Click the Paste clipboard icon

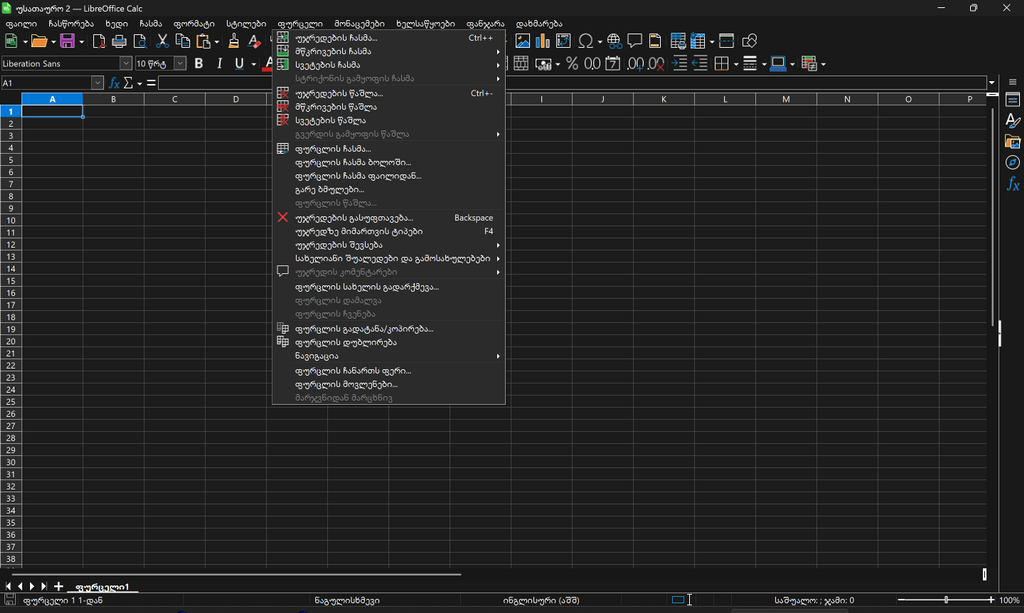(204, 41)
